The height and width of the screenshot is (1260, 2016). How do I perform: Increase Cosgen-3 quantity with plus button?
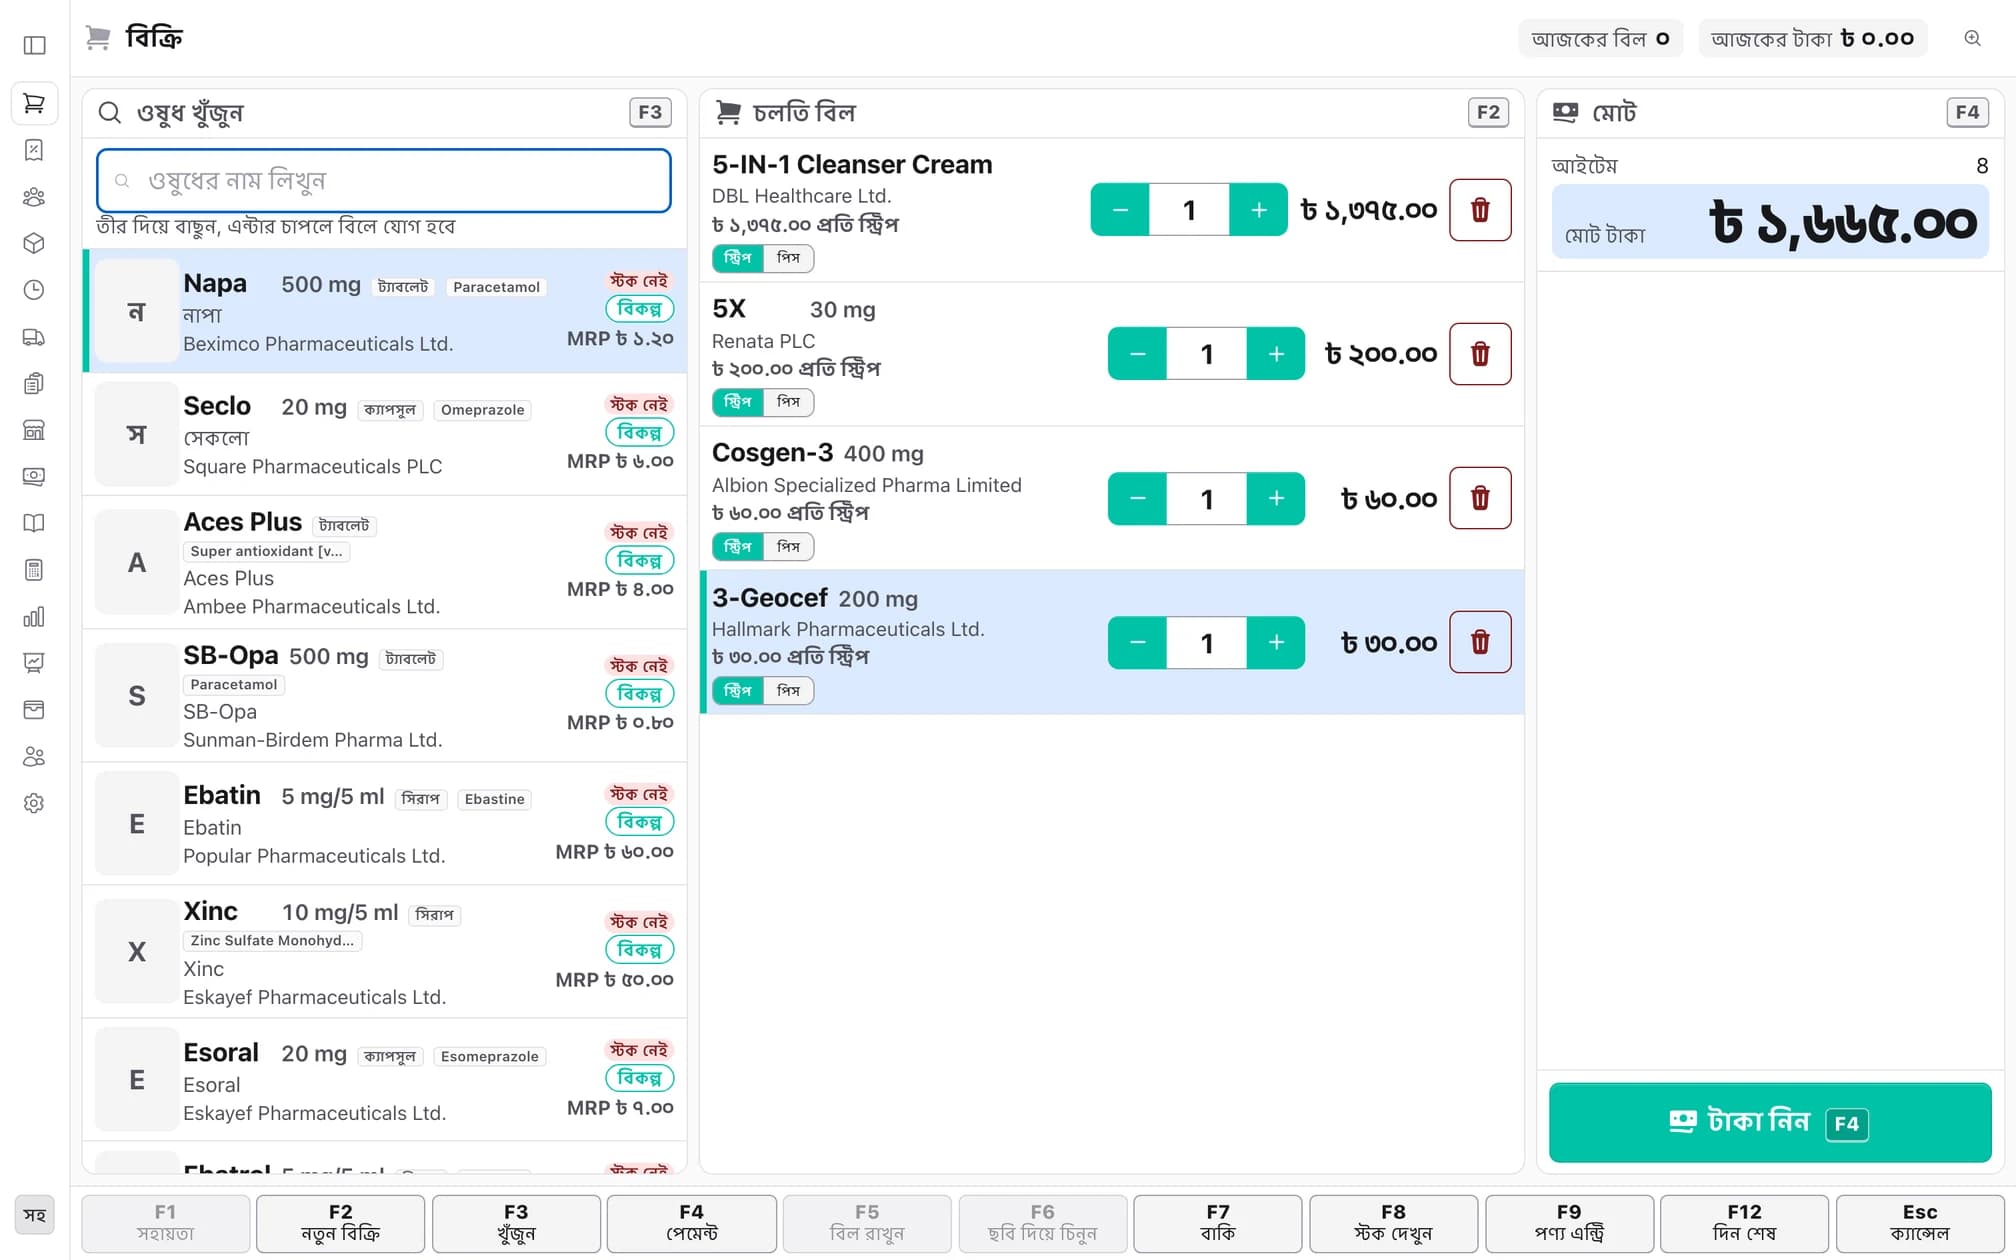1276,498
